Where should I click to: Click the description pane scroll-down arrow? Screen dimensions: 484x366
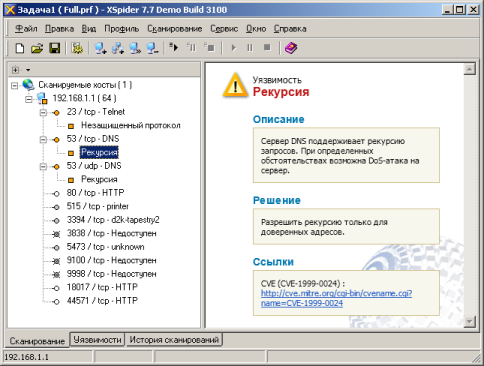tap(470, 322)
